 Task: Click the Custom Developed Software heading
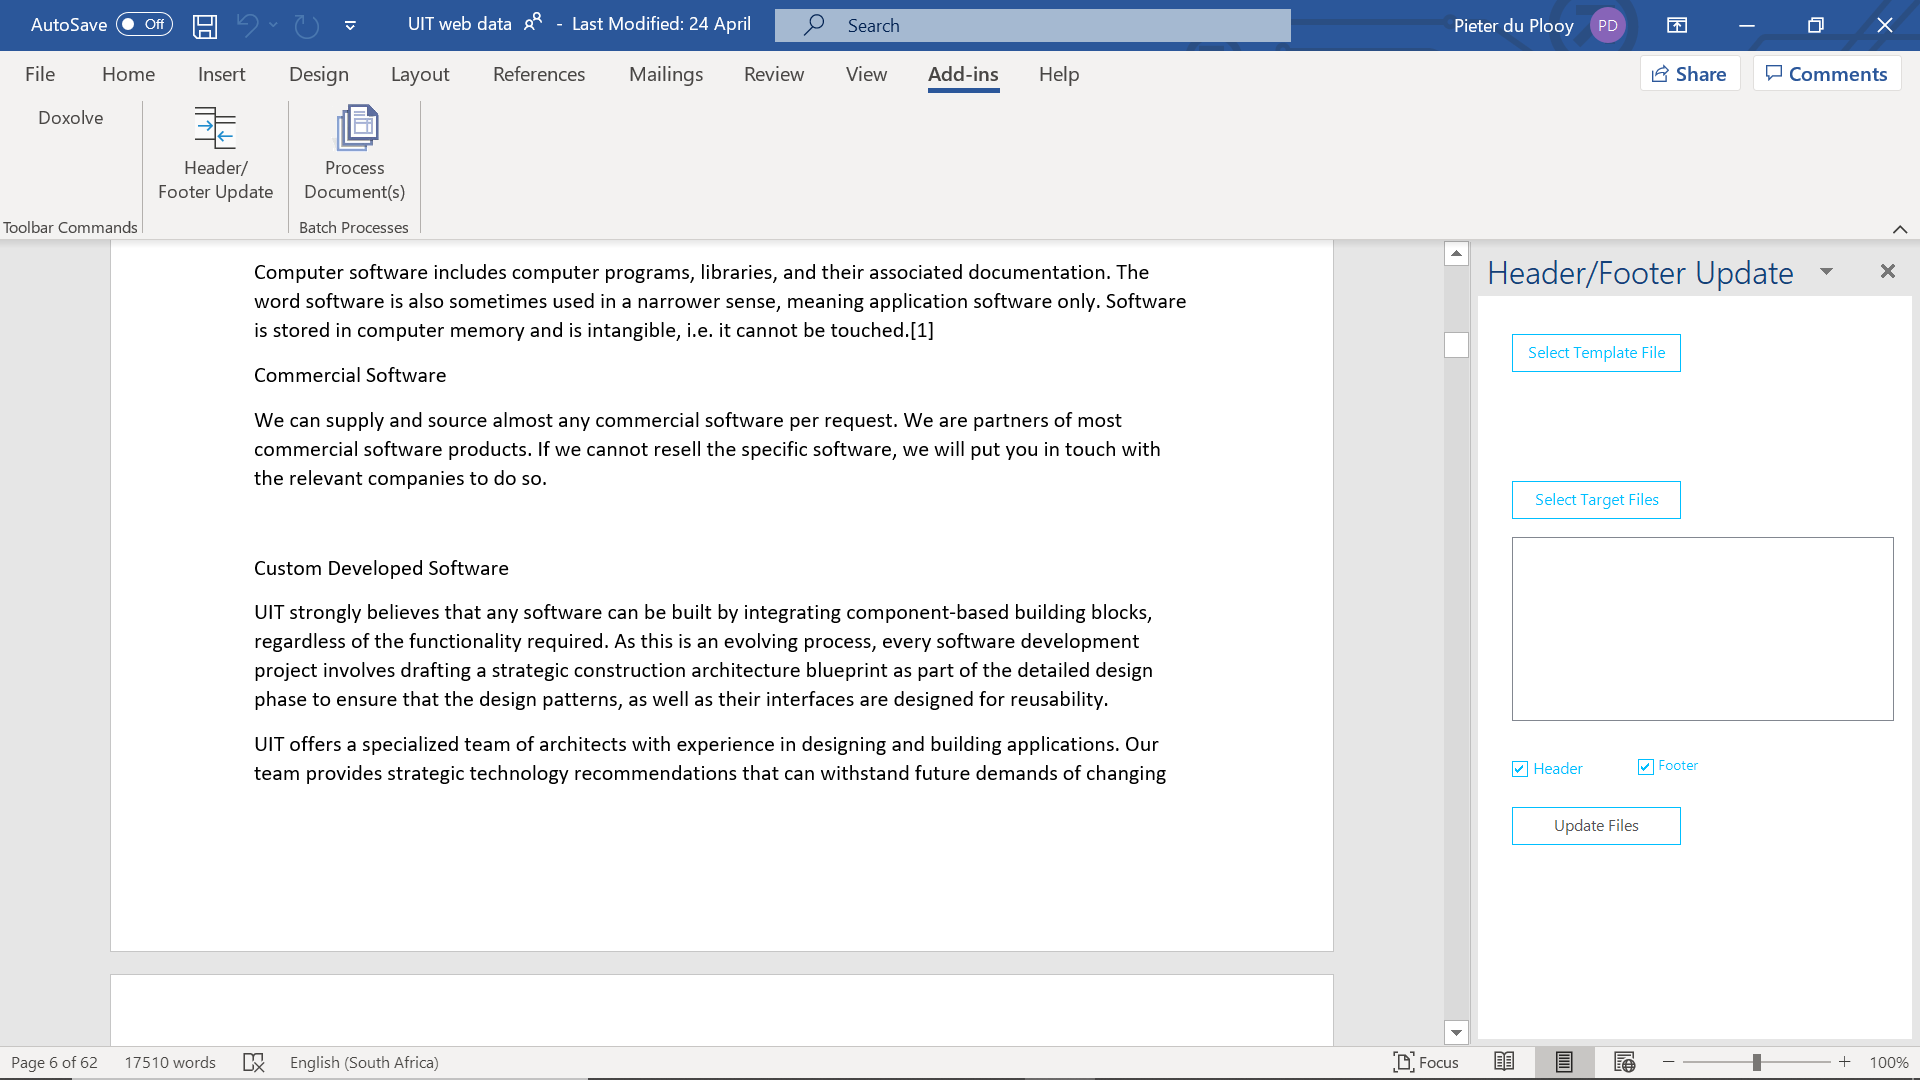[381, 568]
